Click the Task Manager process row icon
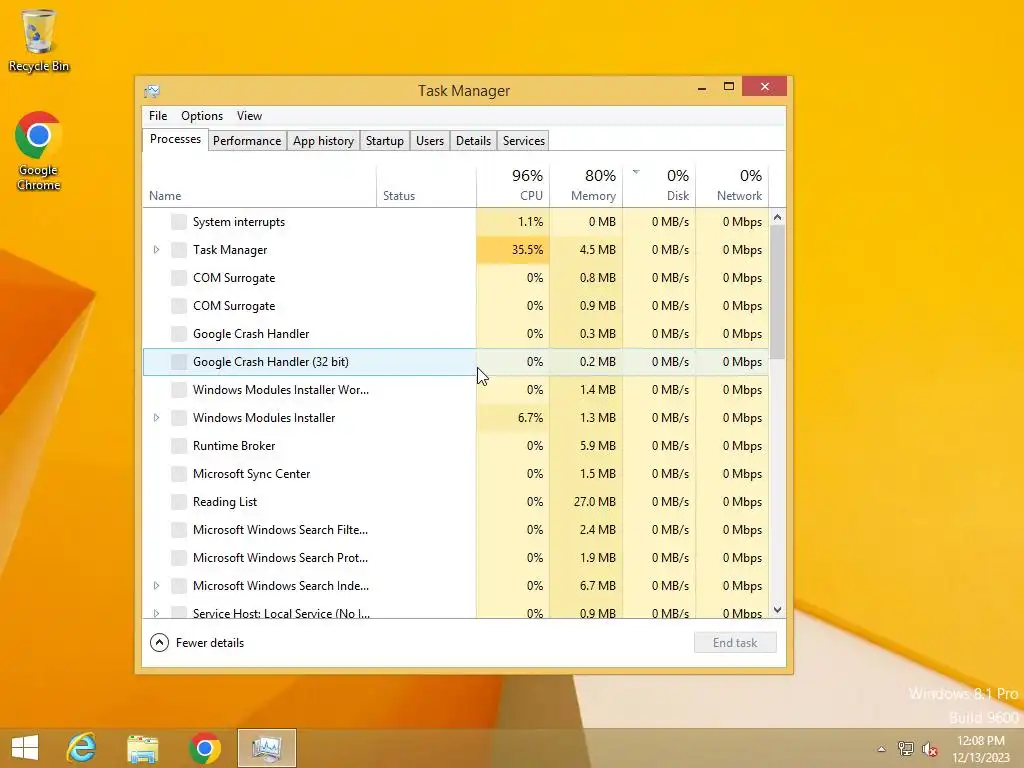The height and width of the screenshot is (768, 1024). pyautogui.click(x=179, y=250)
